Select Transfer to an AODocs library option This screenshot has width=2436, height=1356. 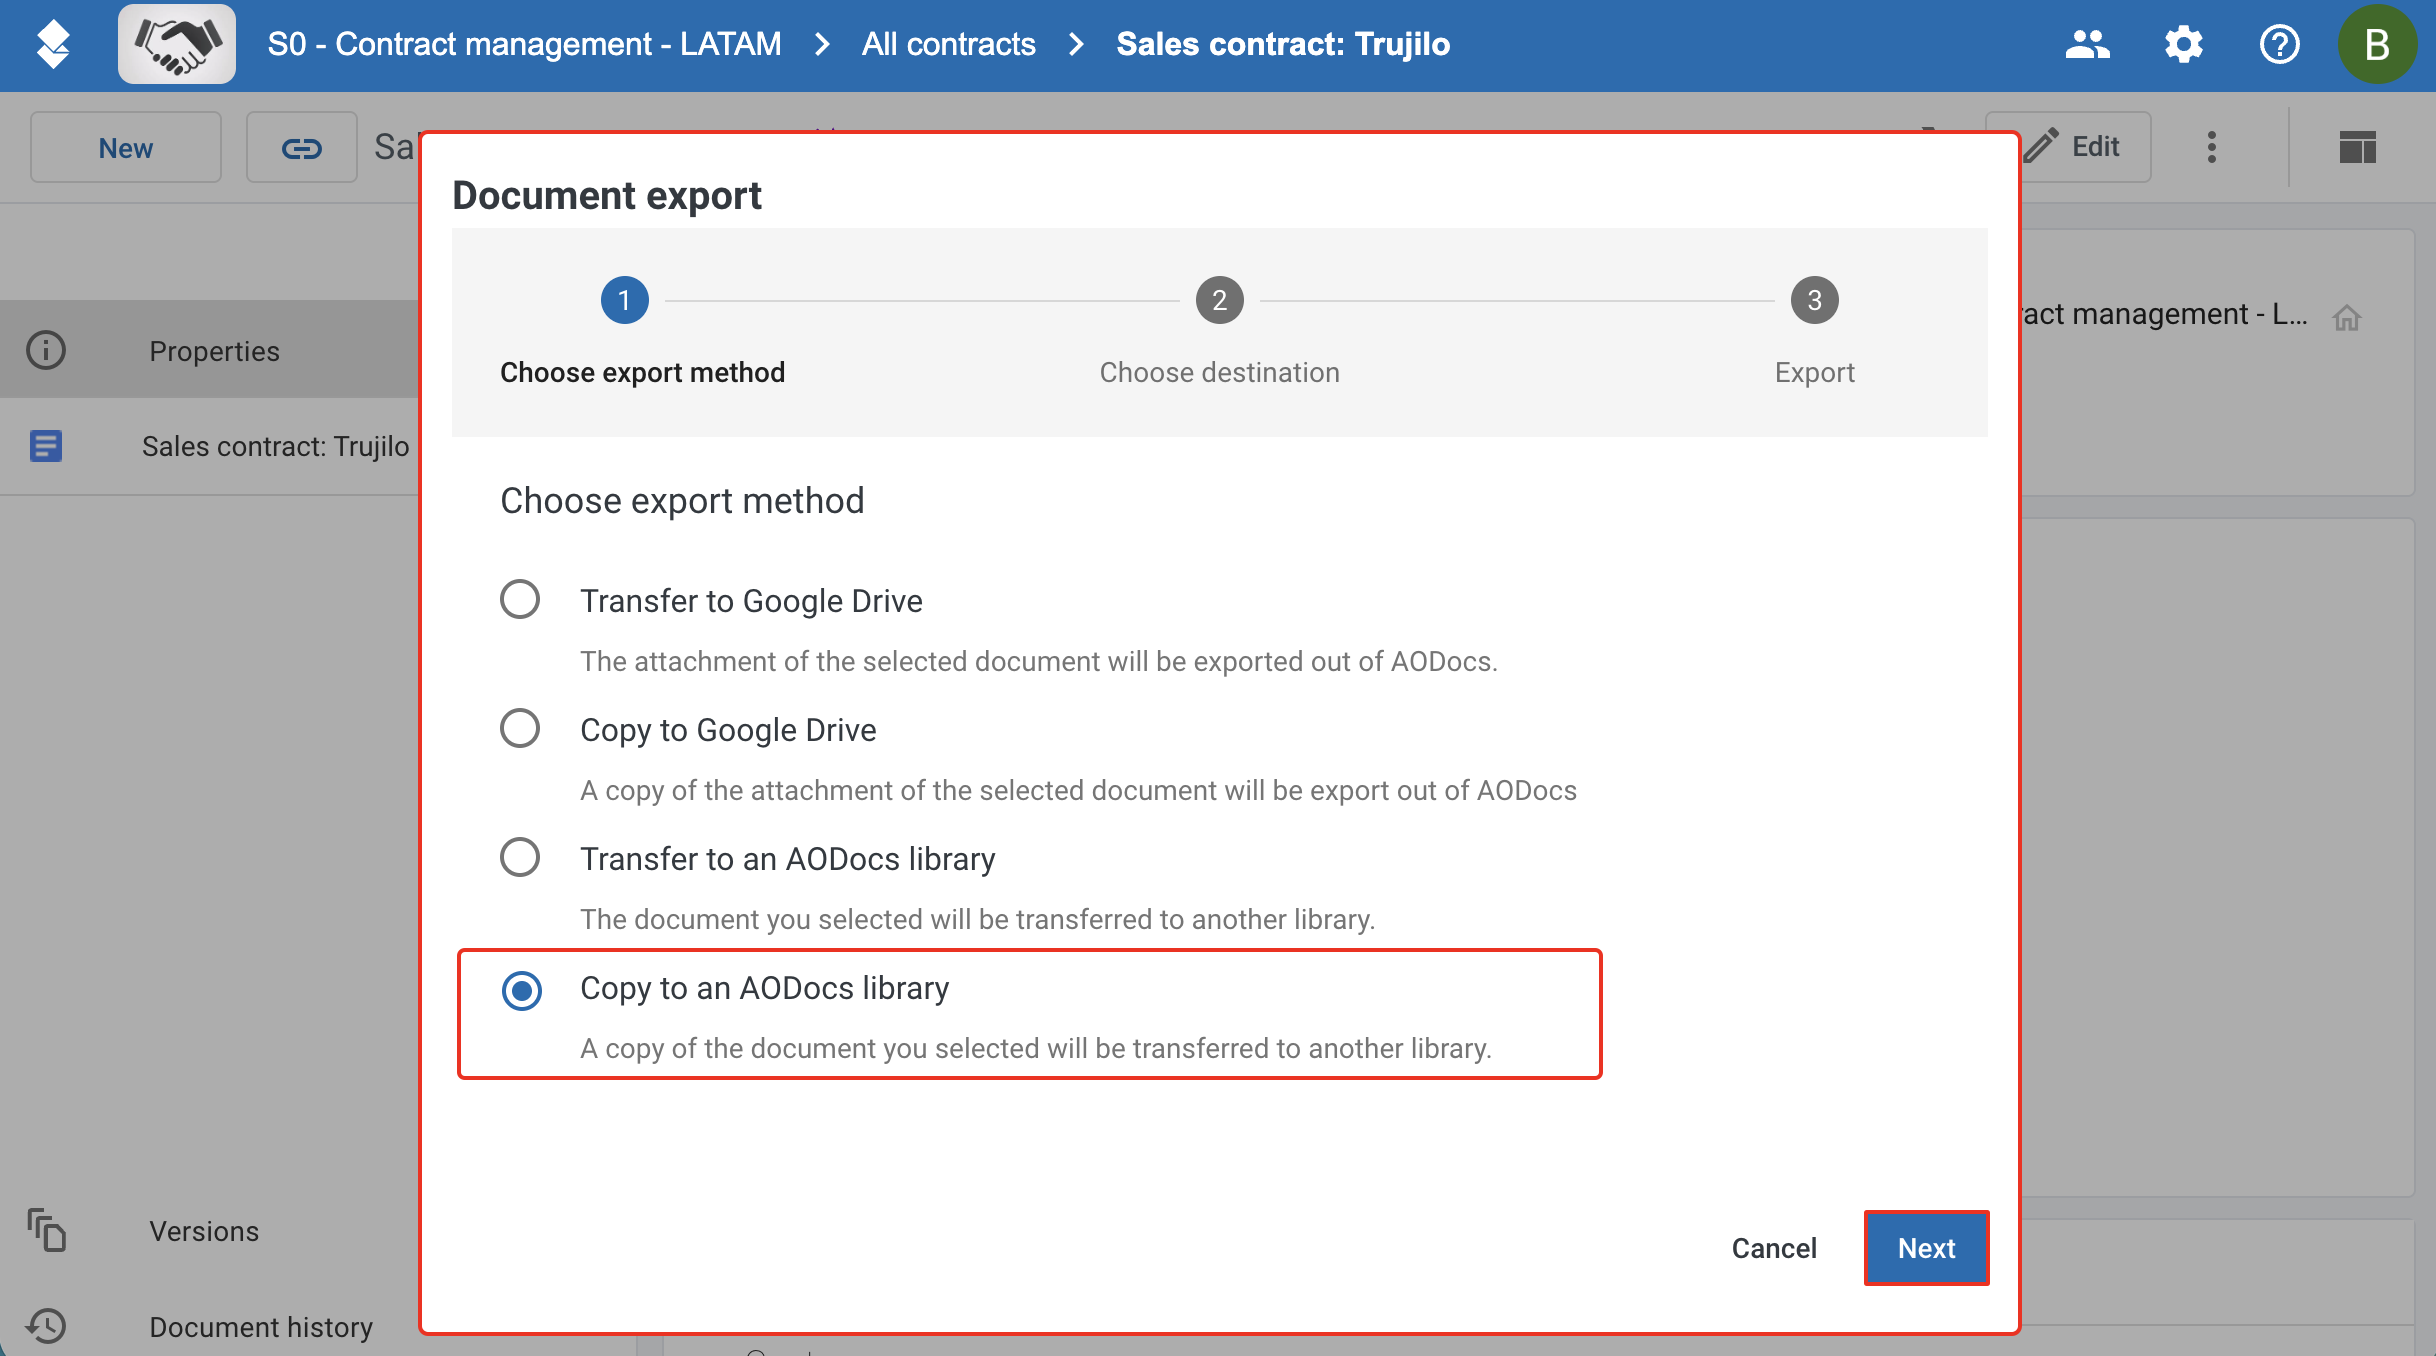[520, 858]
